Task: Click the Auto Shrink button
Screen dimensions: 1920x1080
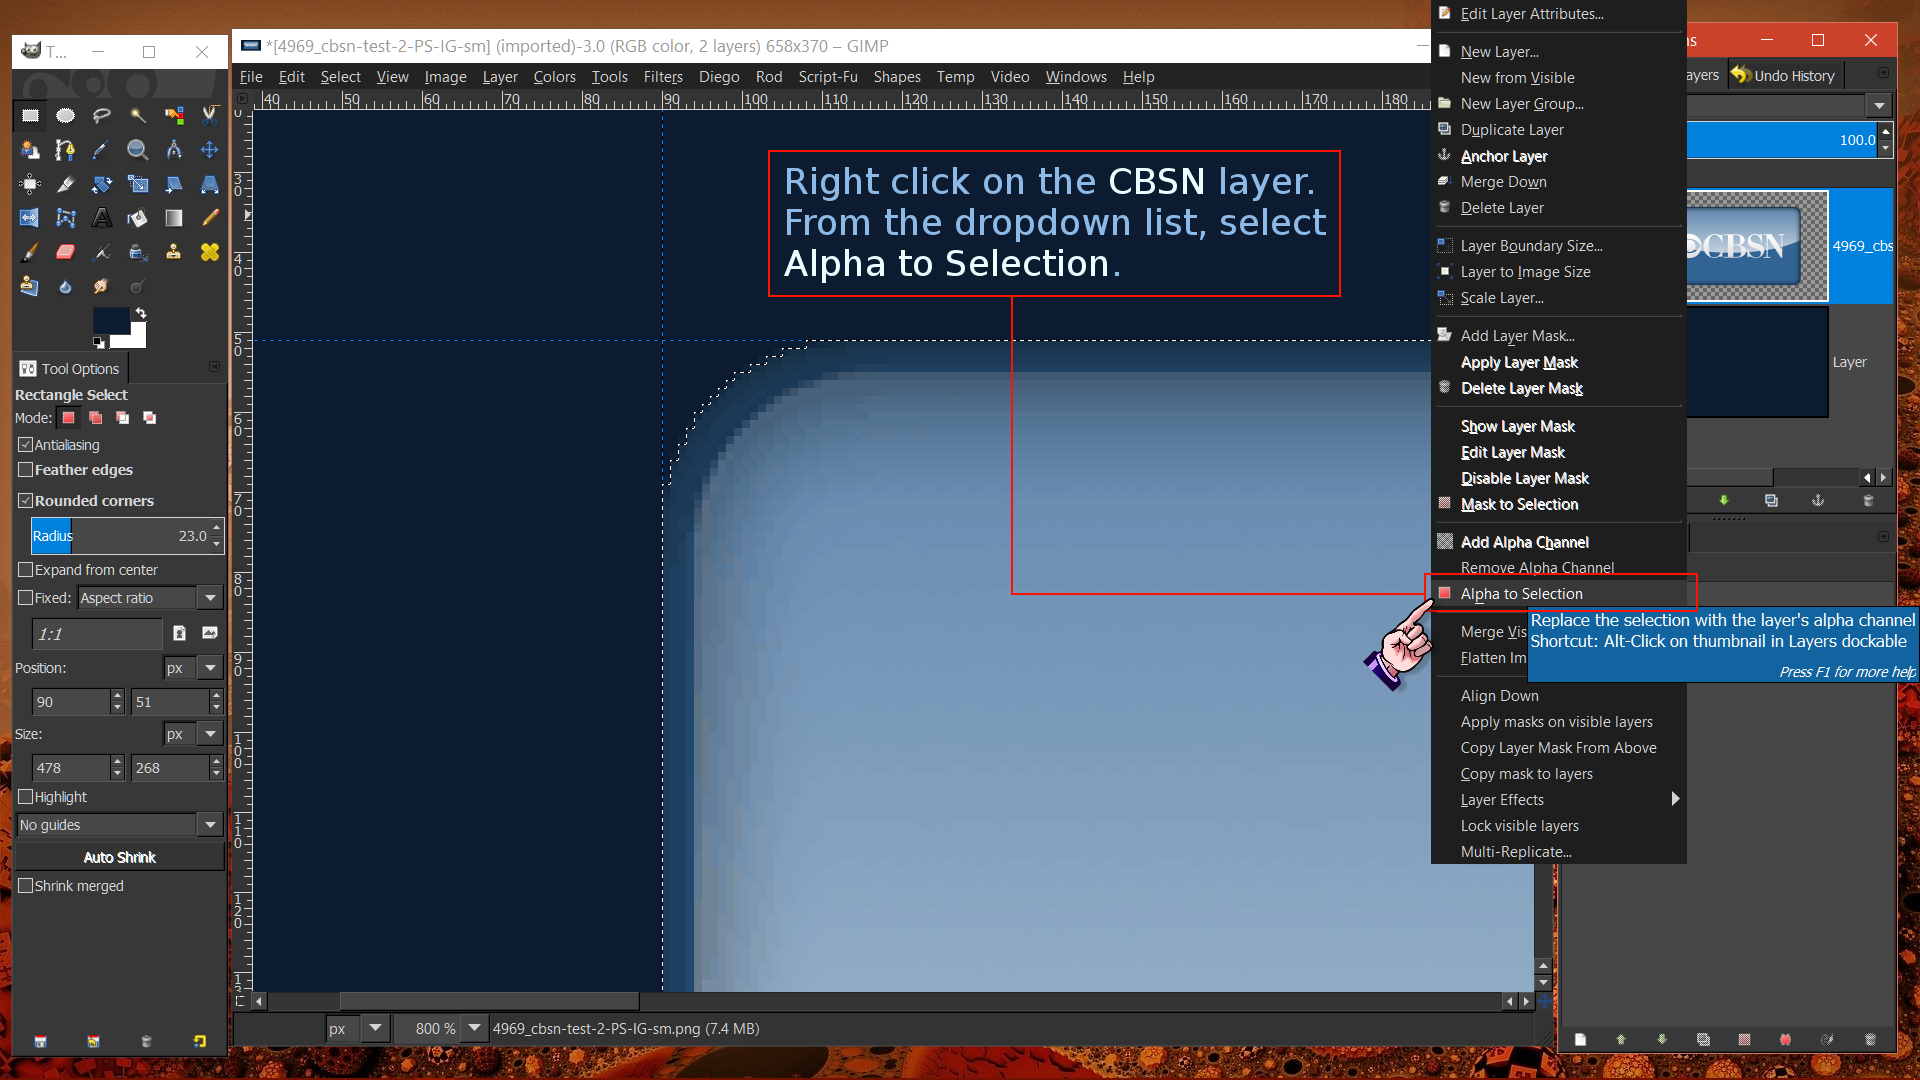Action: click(x=120, y=857)
